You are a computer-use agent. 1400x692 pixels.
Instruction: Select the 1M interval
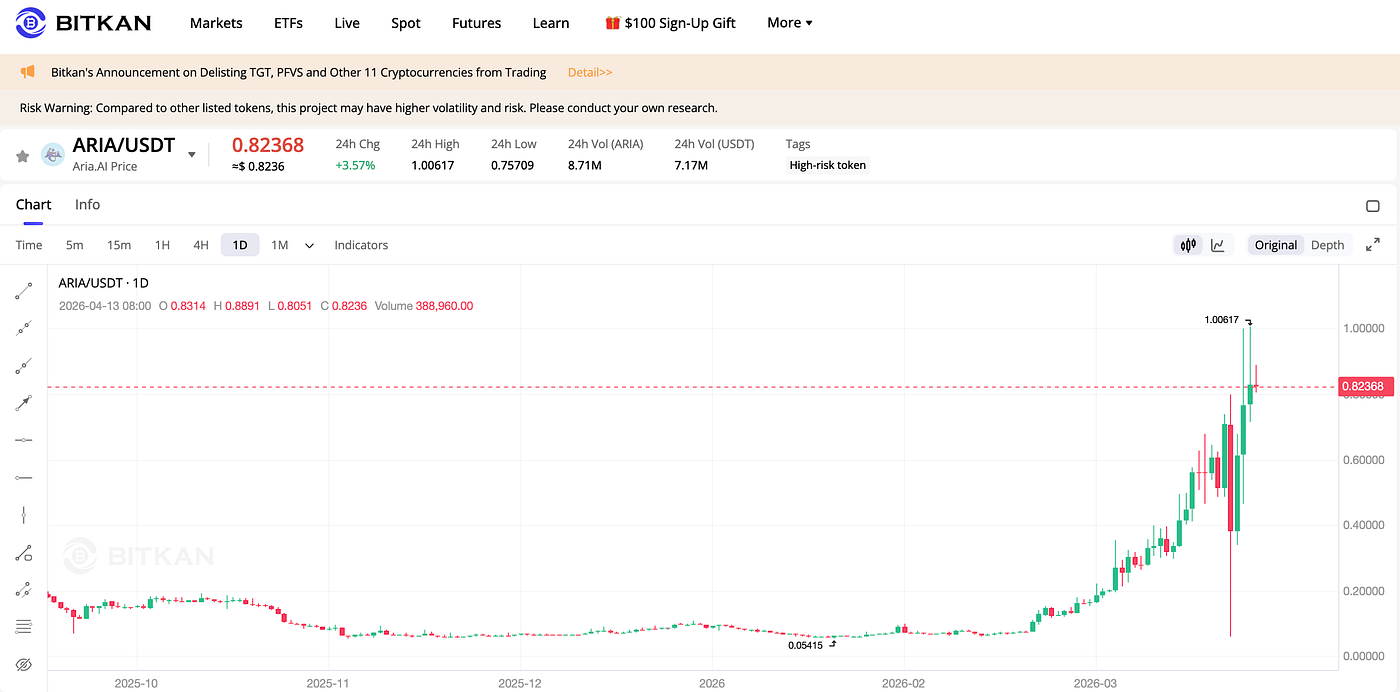coord(280,245)
